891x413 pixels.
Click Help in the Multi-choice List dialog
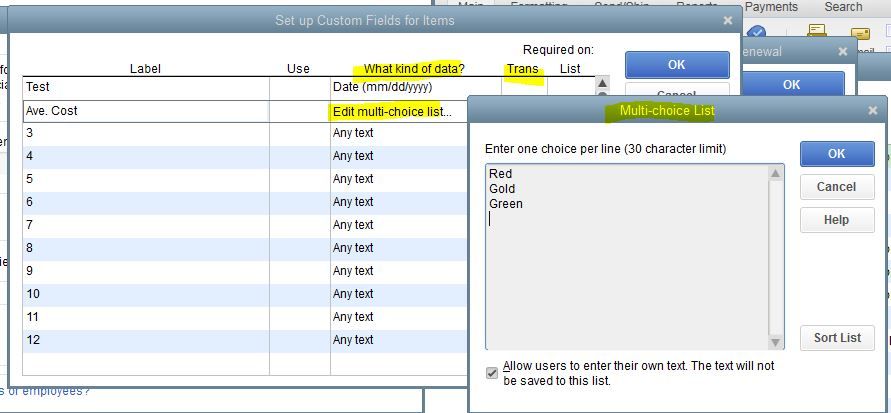tap(837, 220)
